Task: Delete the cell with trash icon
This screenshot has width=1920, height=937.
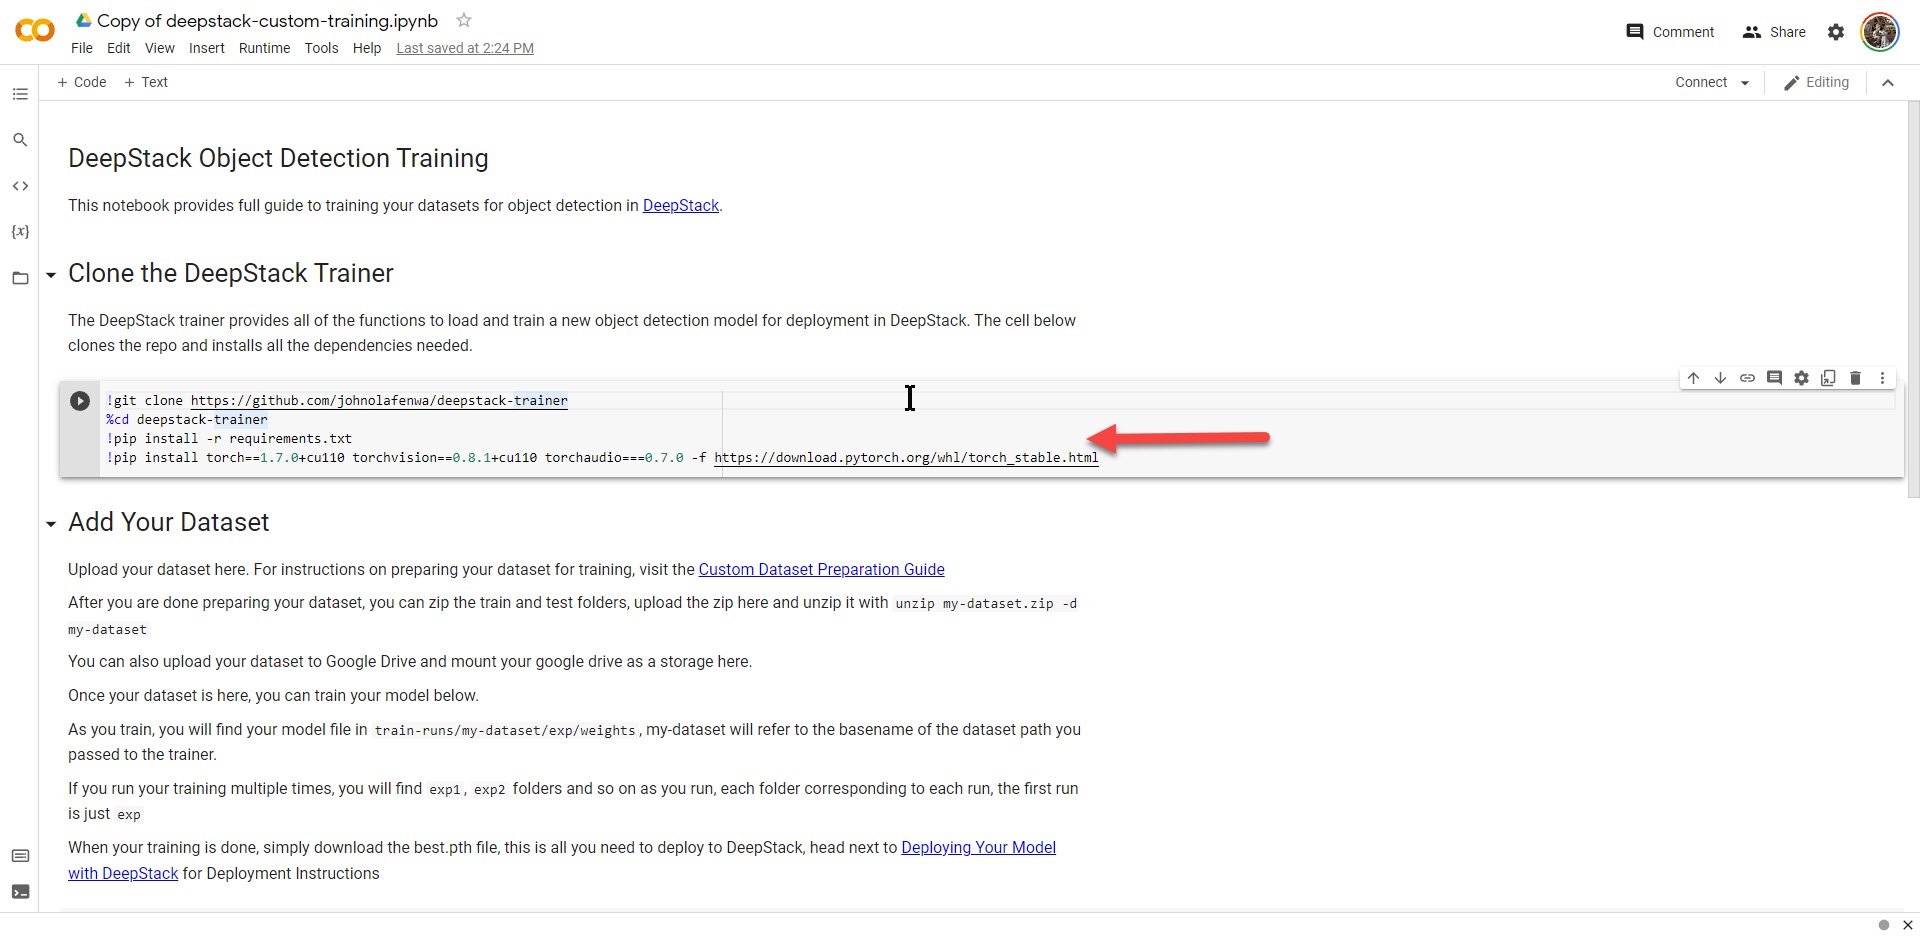Action: (x=1855, y=378)
